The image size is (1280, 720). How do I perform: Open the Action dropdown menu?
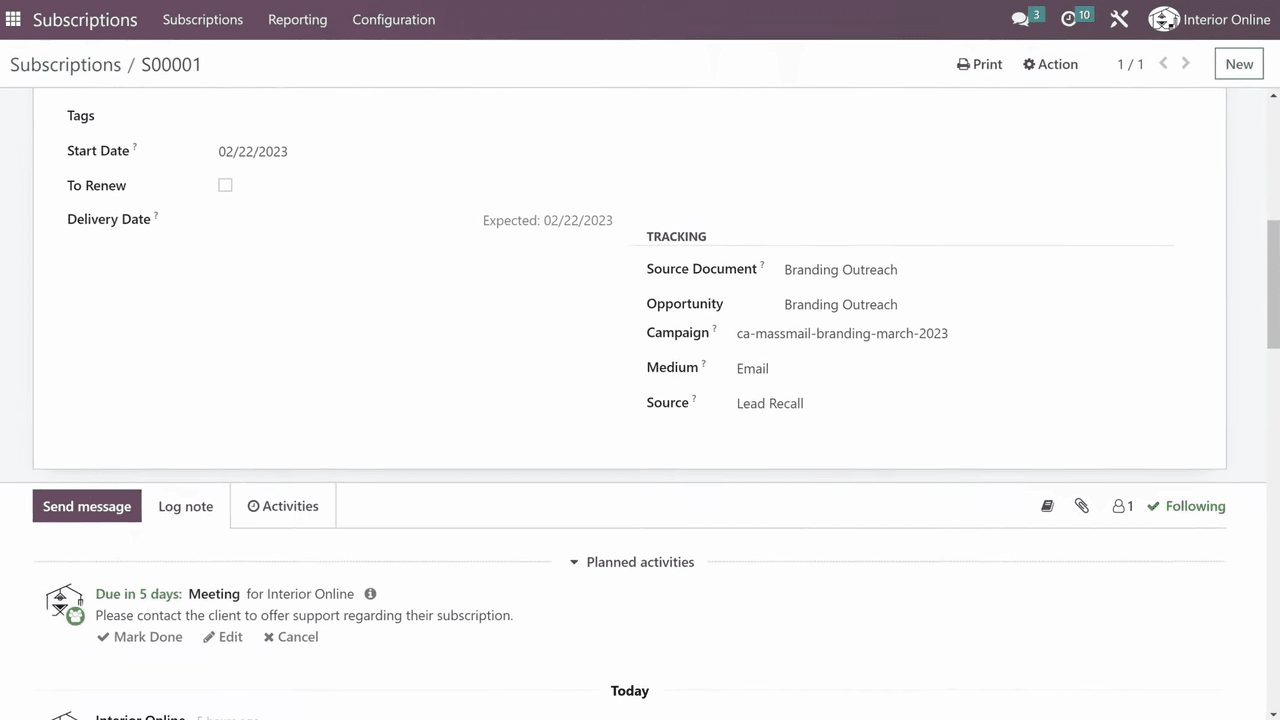point(1050,64)
